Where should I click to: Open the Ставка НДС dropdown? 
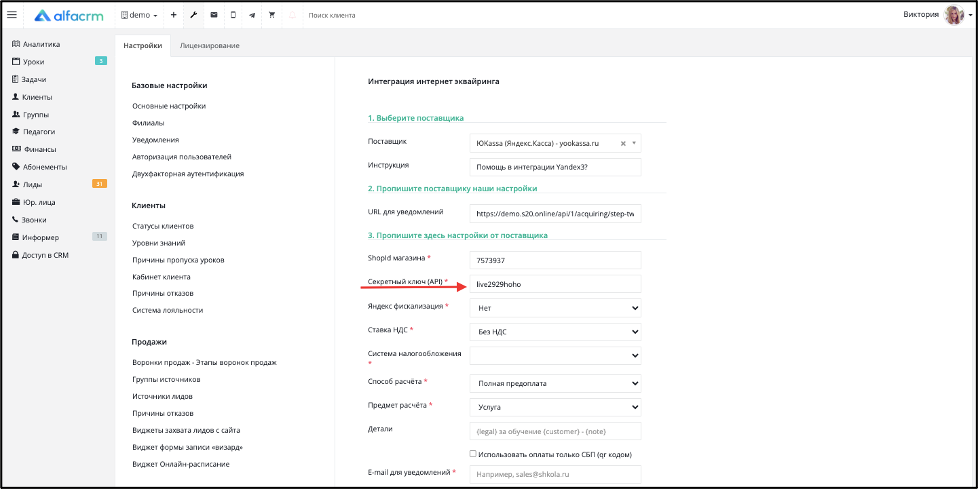(555, 332)
